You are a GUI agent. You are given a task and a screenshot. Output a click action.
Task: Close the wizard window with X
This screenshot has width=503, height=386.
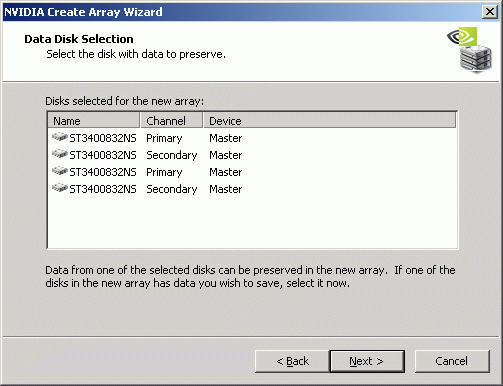[490, 12]
